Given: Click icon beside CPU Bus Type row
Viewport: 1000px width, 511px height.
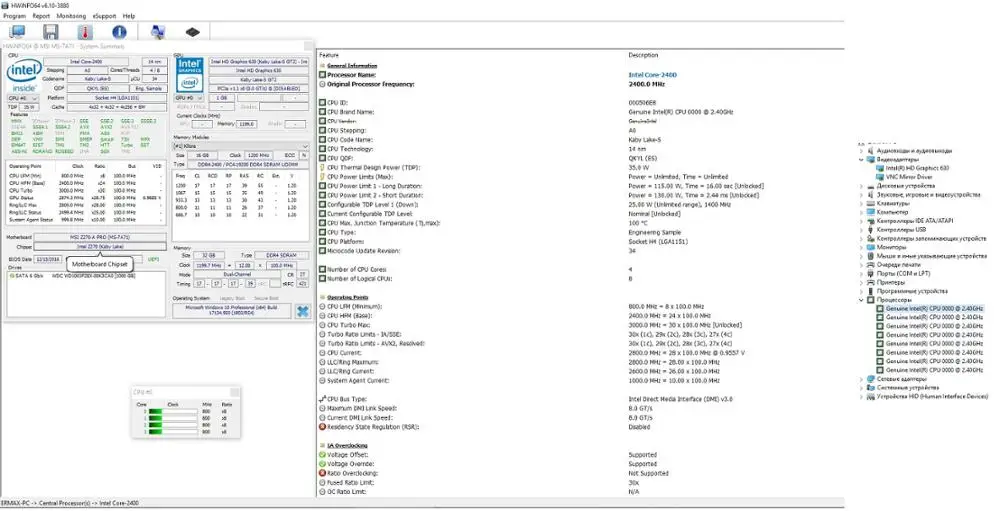Looking at the screenshot, I should 323,399.
